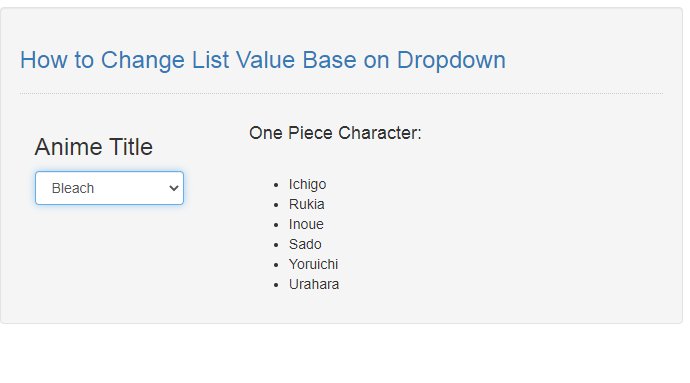Click the bullet point beside Ichigo

pyautogui.click(x=276, y=185)
